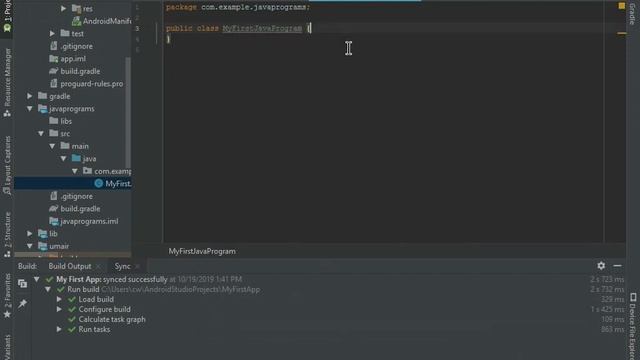
Task: Collapse the umair module
Action: coord(30,246)
